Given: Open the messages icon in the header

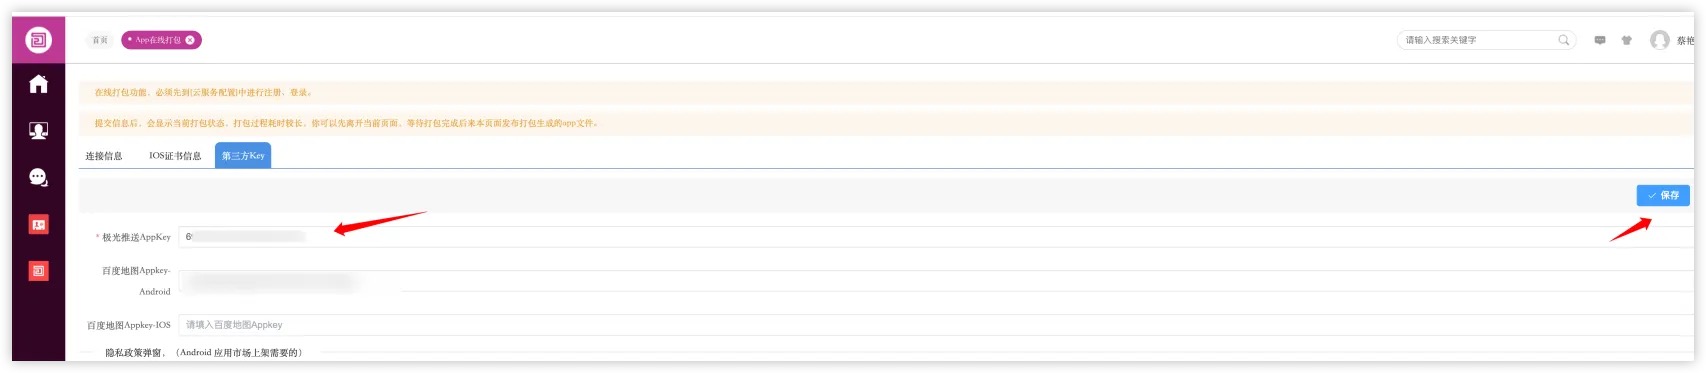Looking at the screenshot, I should coord(1600,40).
